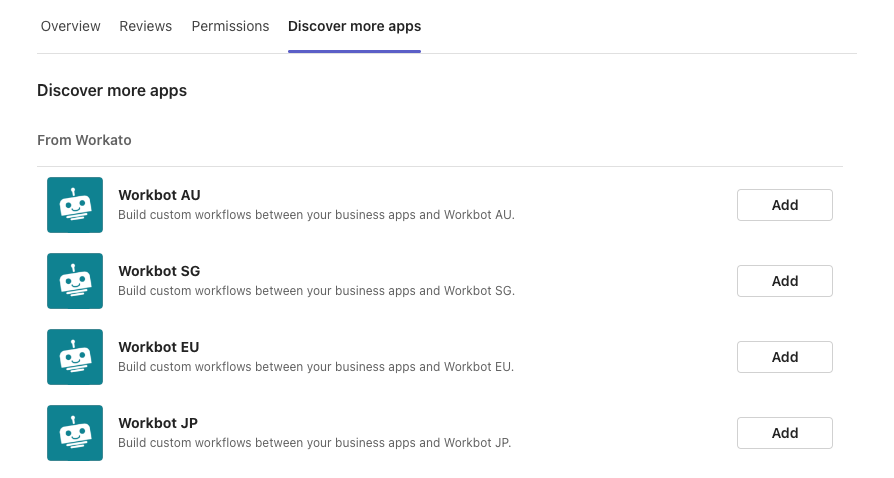The image size is (894, 478).
Task: Open the Workbot AU app title
Action: (159, 195)
